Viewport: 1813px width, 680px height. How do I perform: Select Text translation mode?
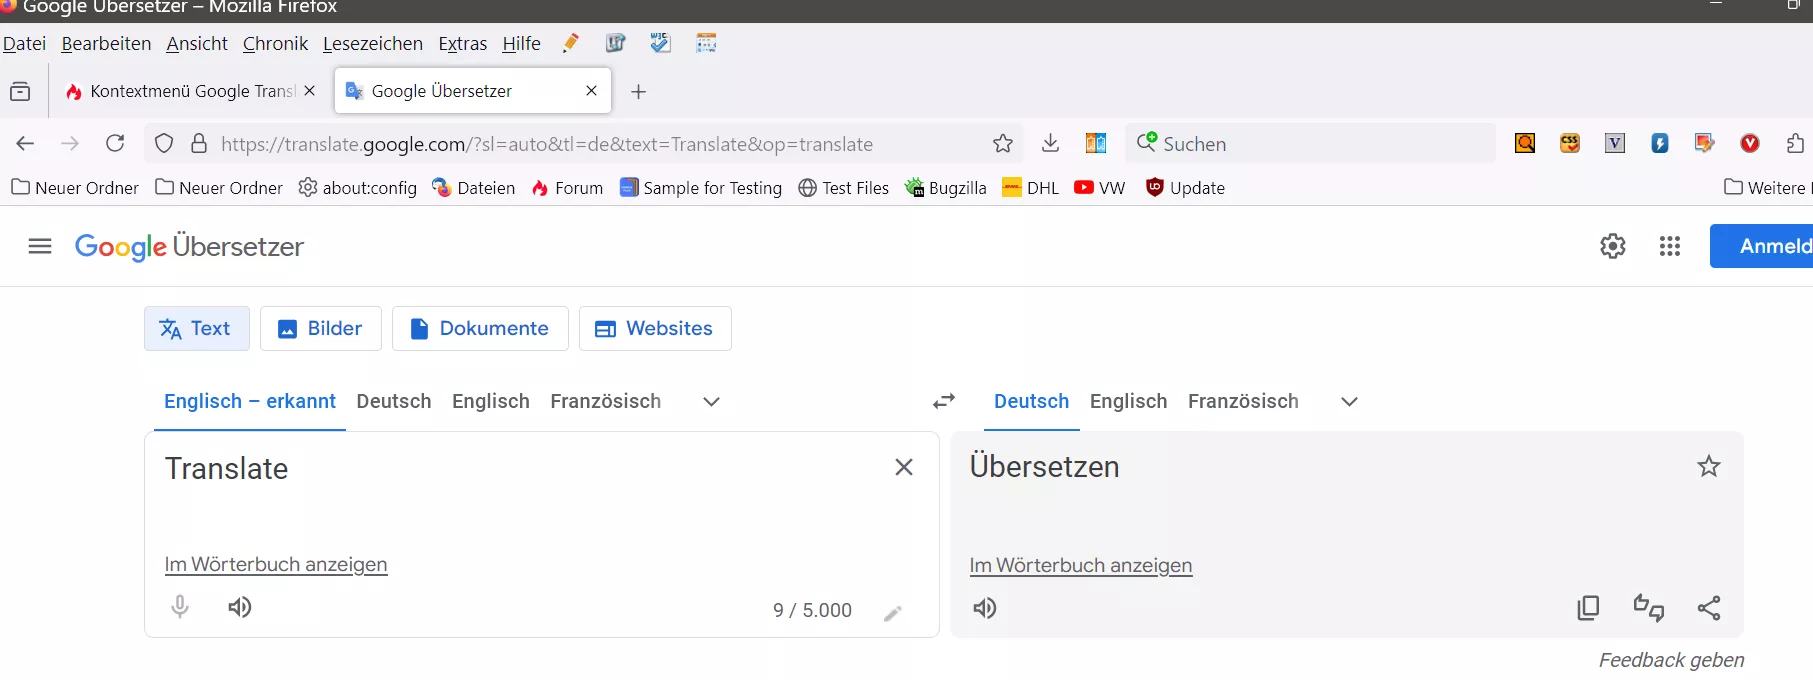197,328
